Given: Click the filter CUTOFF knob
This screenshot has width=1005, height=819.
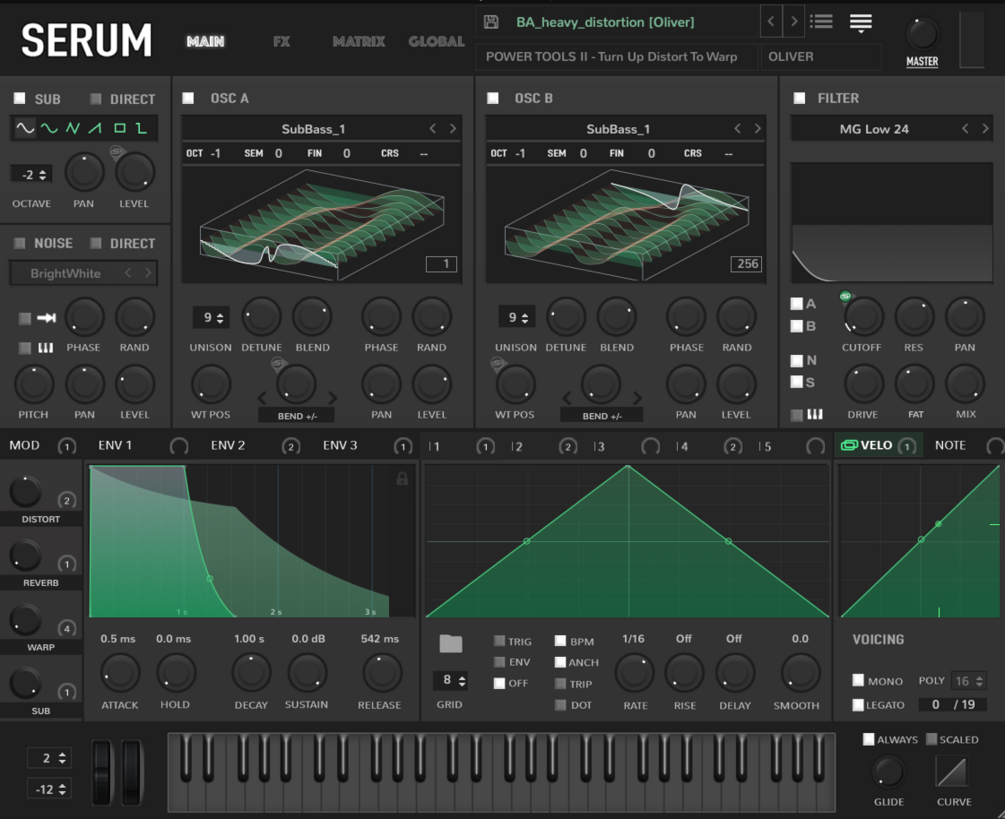Looking at the screenshot, I should point(863,317).
